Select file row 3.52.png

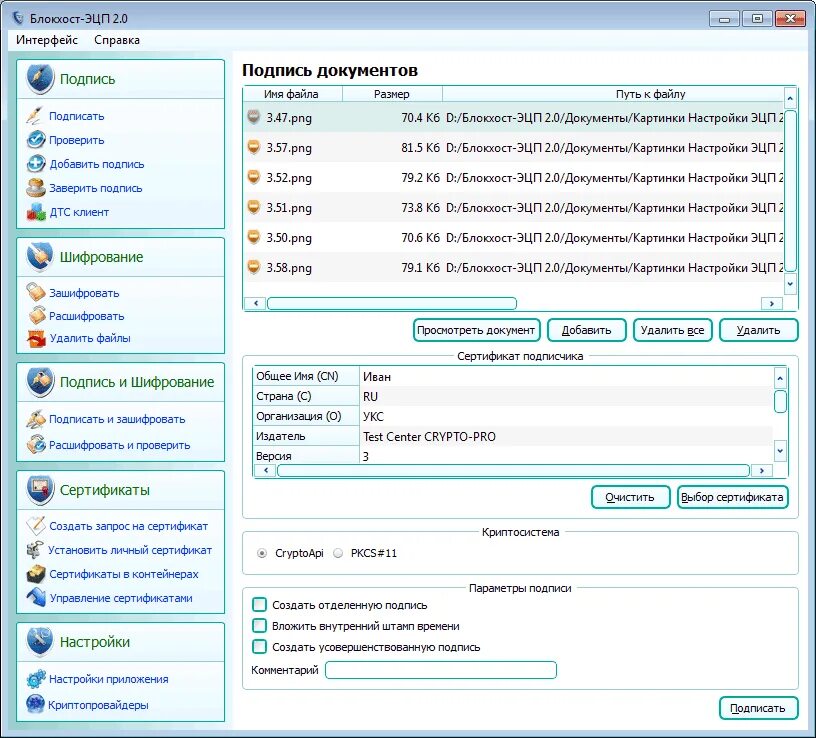[x=513, y=177]
